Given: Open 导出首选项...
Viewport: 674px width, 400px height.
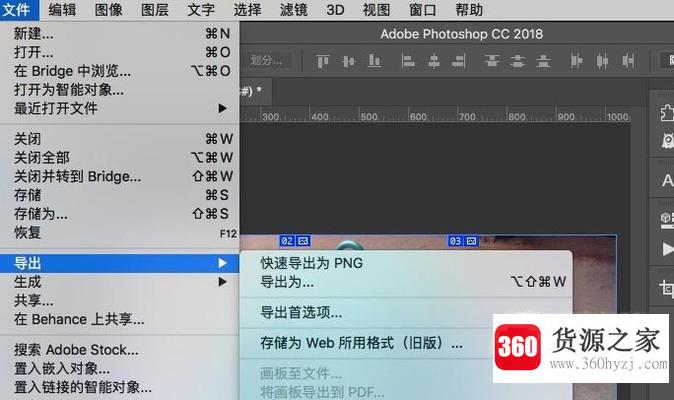Looking at the screenshot, I should (406, 312).
